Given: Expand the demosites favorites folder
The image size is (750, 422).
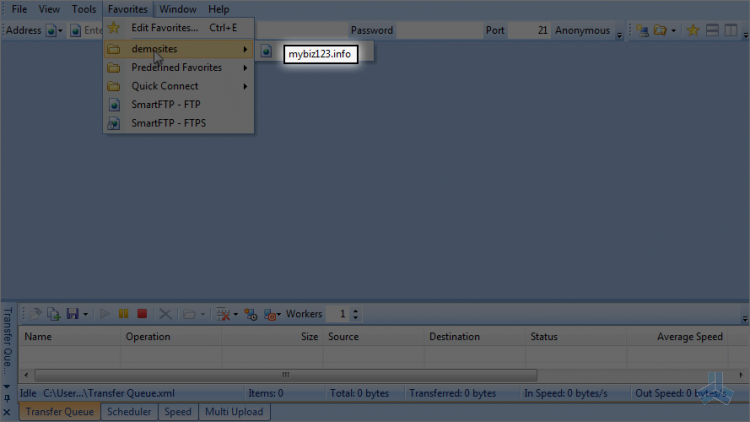Looking at the screenshot, I should tap(178, 49).
